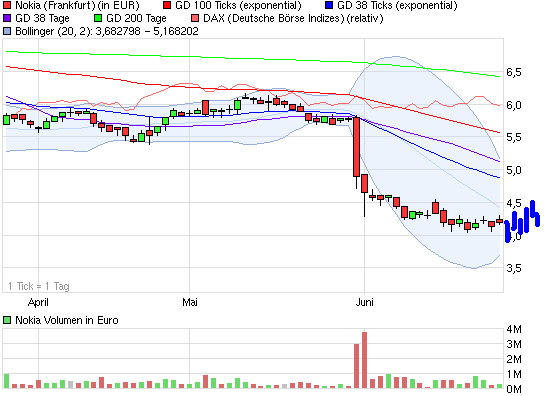
Task: Click the 'Nokia (Frankfurt) (in EUR)' legend text
Action: (77, 6)
